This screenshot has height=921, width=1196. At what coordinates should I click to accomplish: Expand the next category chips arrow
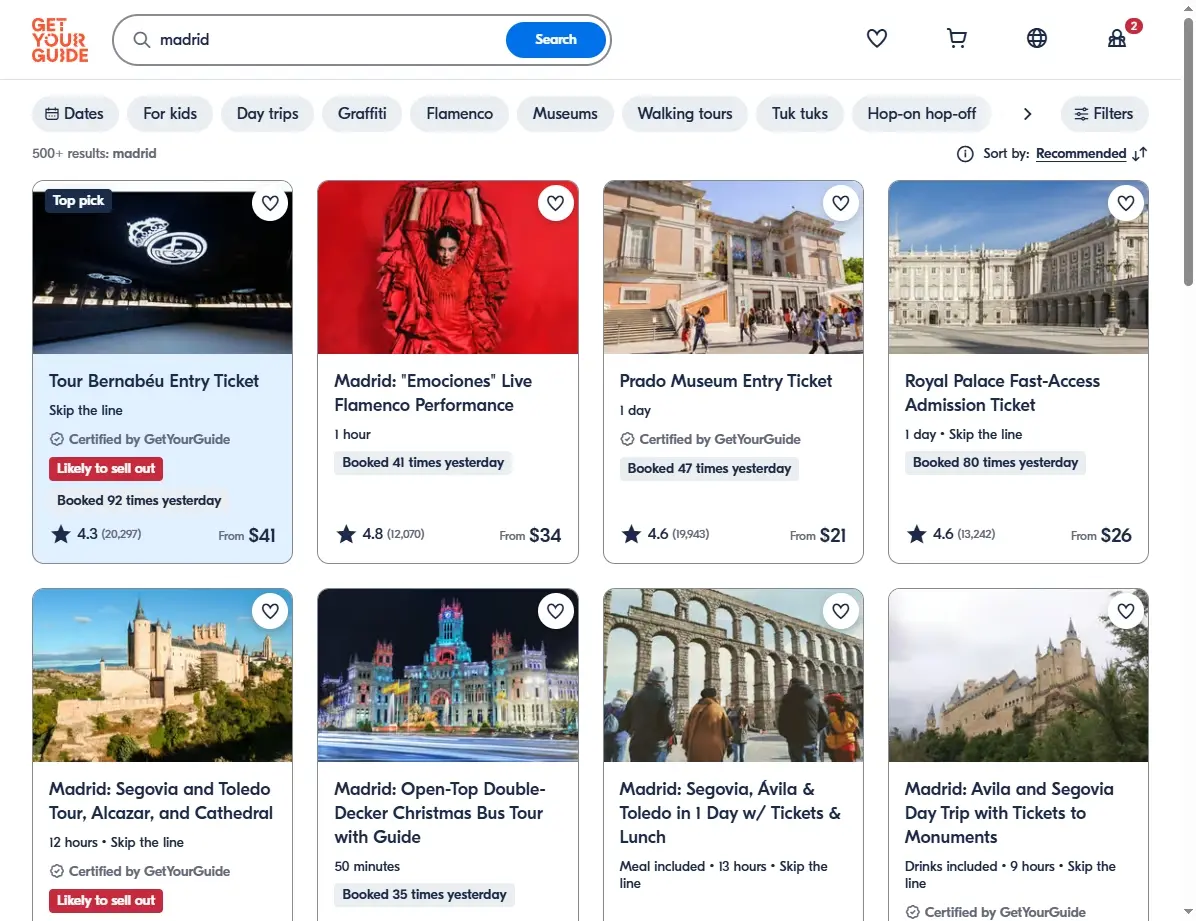click(x=1027, y=114)
